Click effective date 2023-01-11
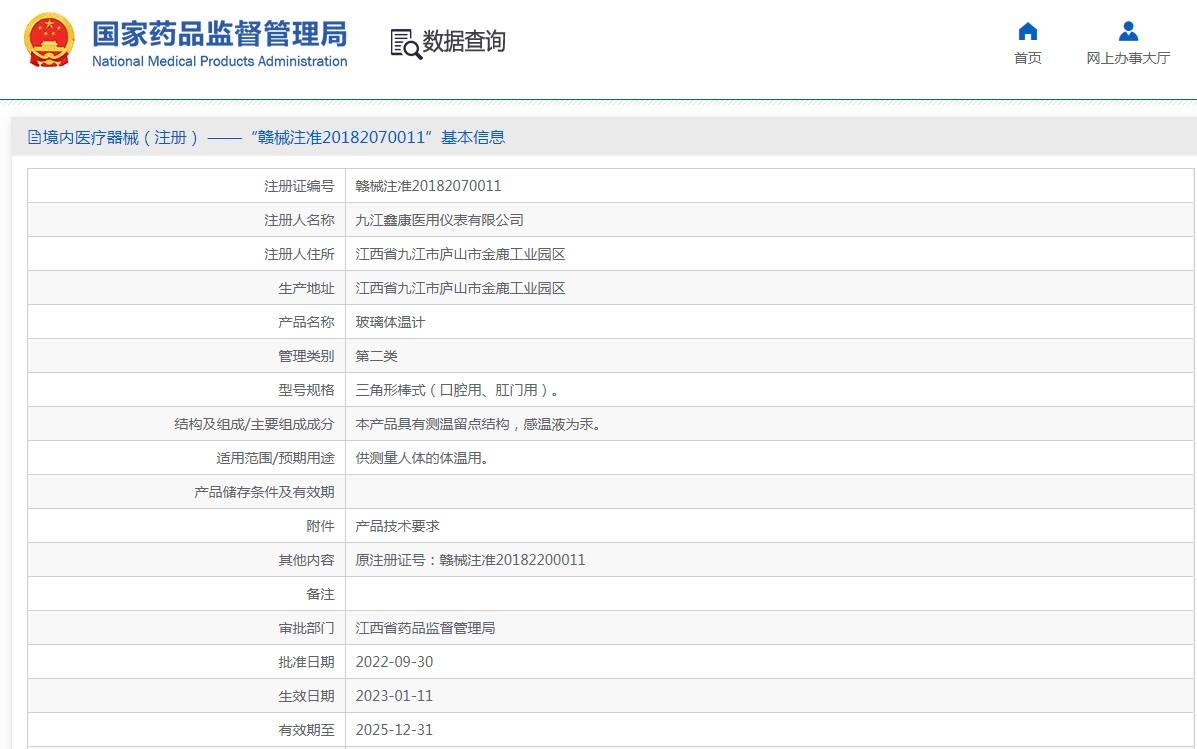The image size is (1197, 749). 394,696
